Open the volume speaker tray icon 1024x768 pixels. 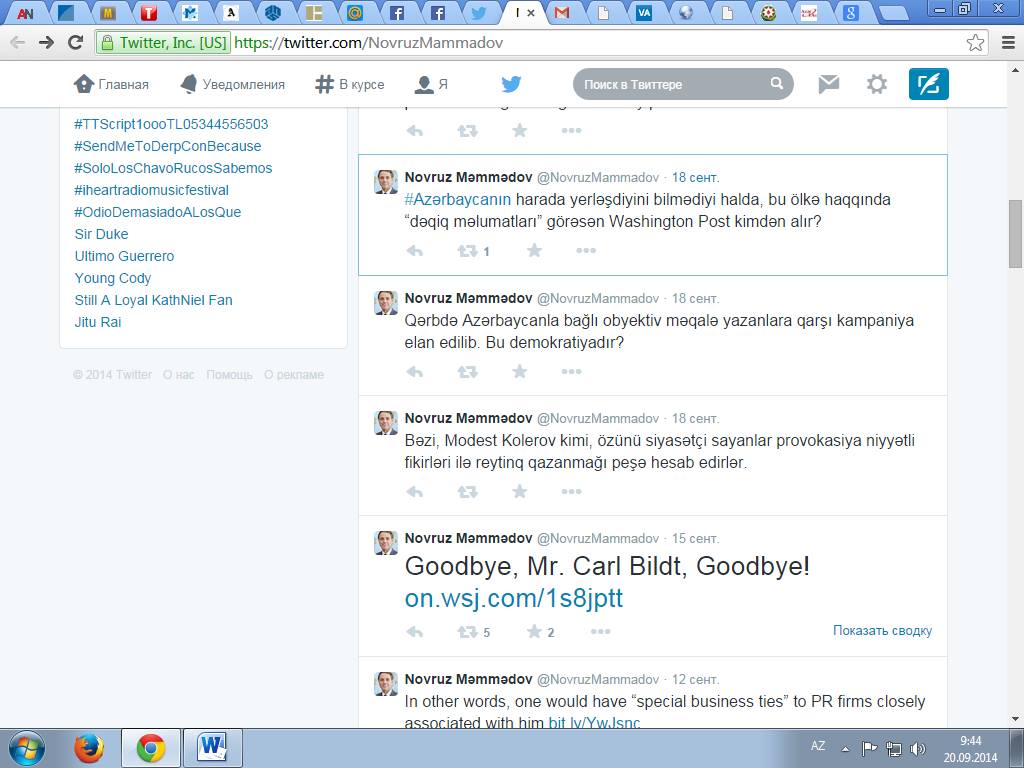click(918, 748)
